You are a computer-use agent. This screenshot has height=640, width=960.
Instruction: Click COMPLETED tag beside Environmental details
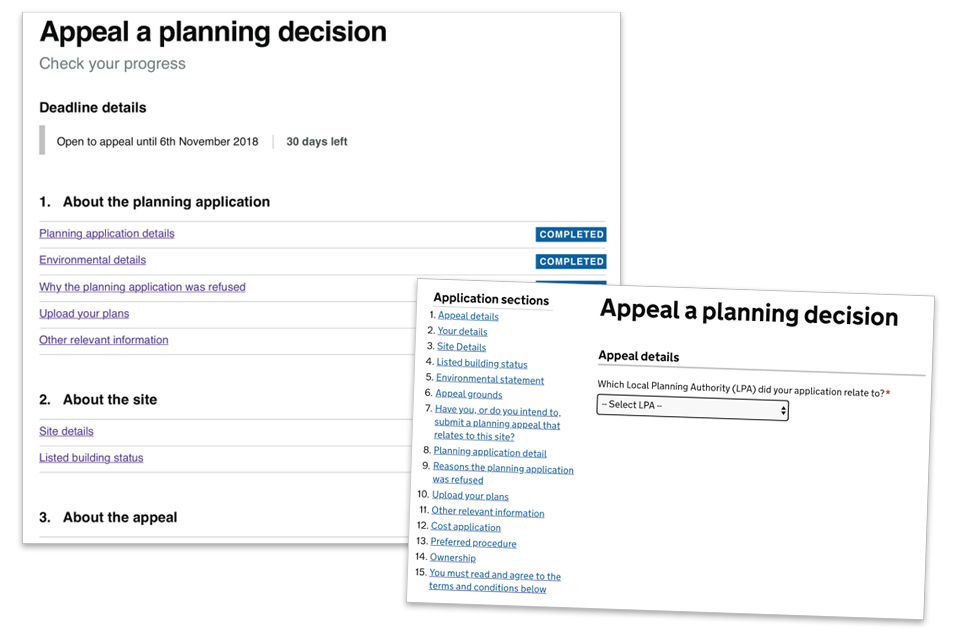point(571,262)
